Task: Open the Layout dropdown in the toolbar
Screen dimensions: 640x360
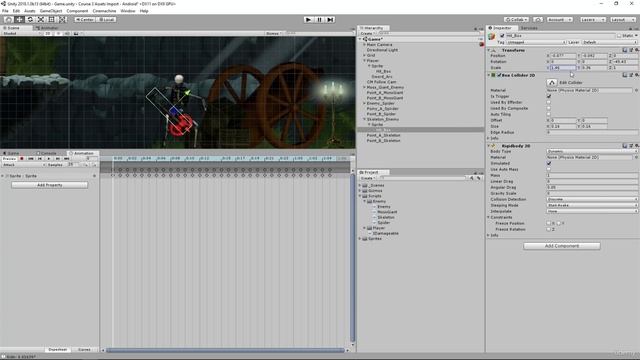Action: point(623,20)
